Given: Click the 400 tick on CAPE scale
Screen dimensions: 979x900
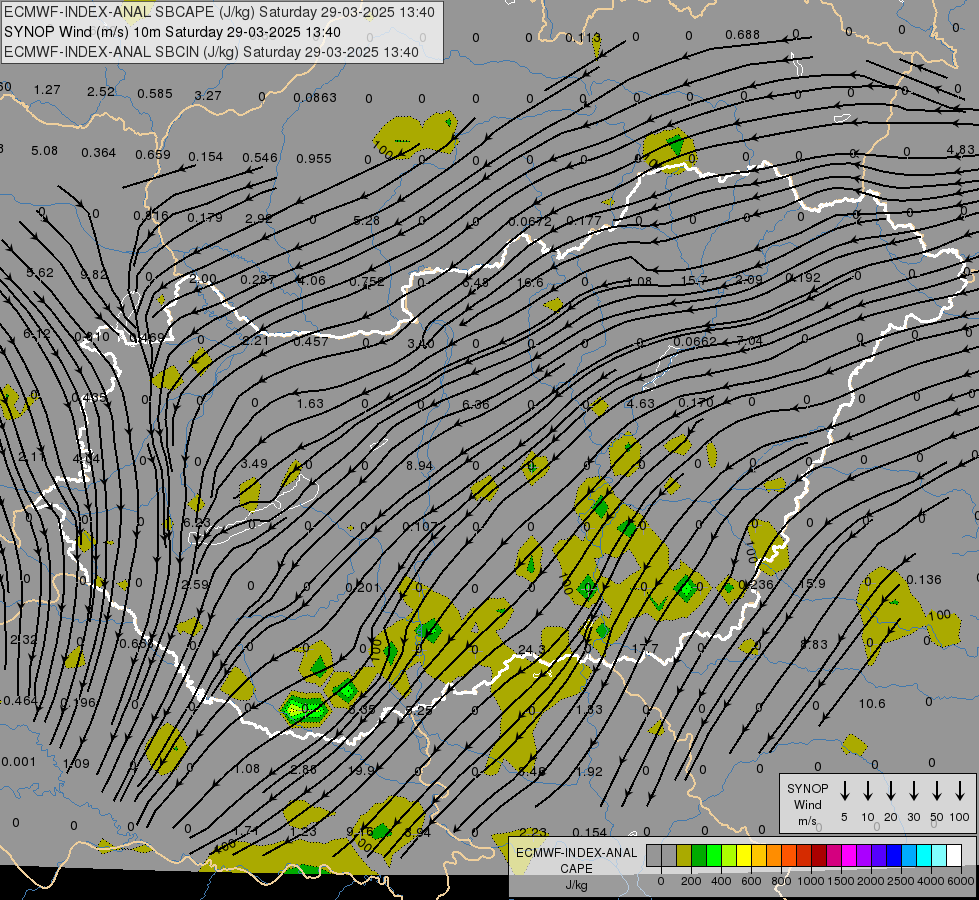Looking at the screenshot, I should pyautogui.click(x=721, y=881).
